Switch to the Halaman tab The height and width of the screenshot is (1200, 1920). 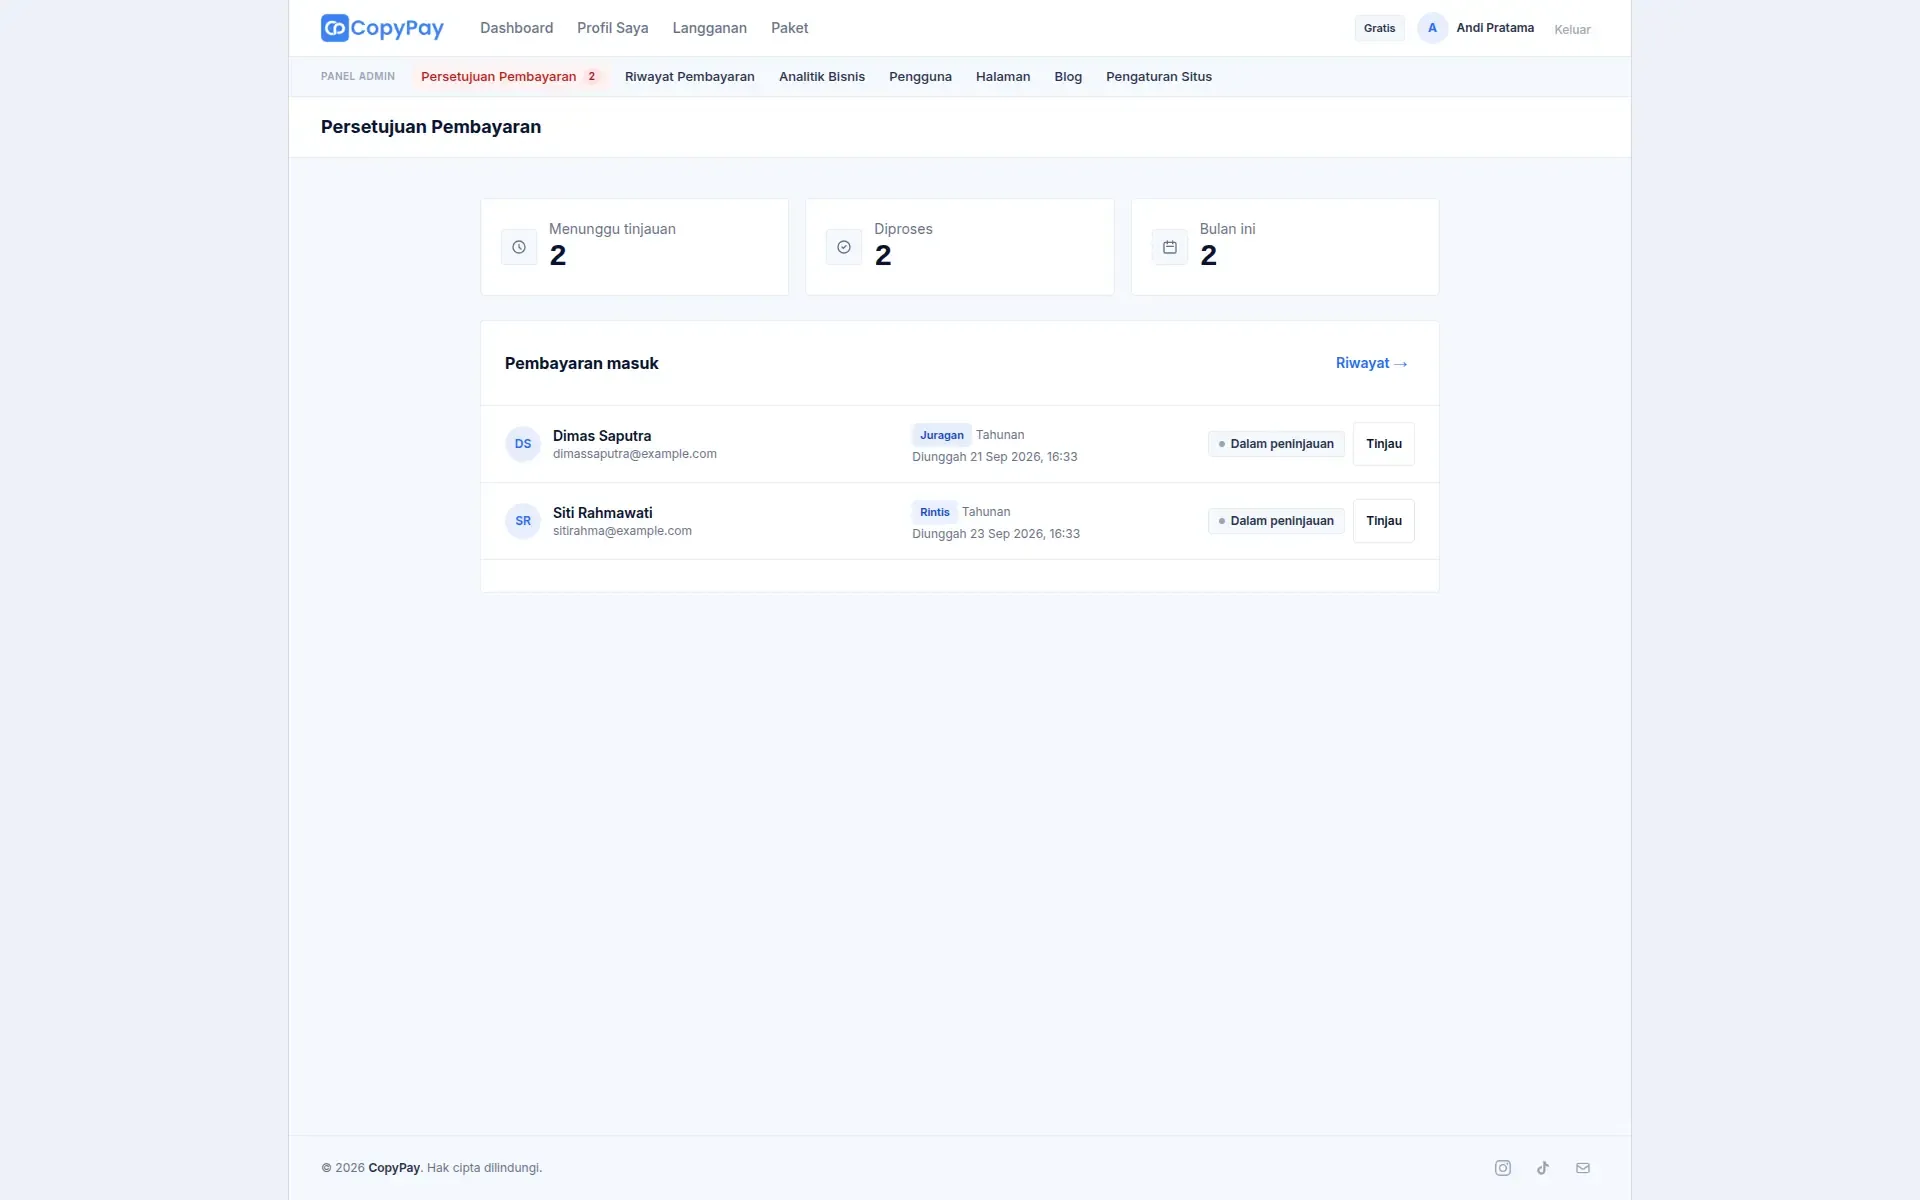pyautogui.click(x=1003, y=77)
